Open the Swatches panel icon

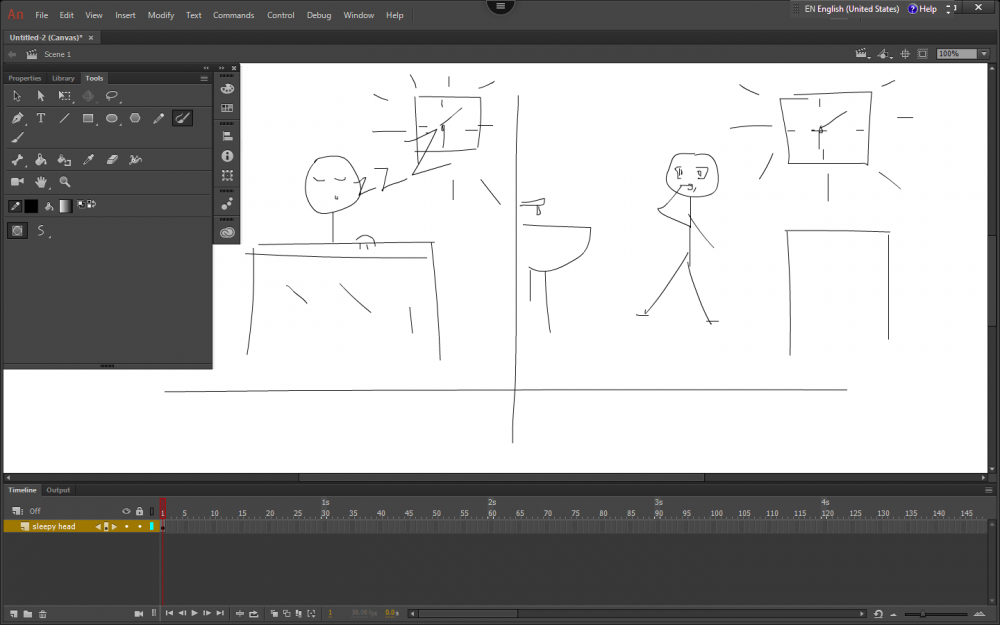[227, 108]
